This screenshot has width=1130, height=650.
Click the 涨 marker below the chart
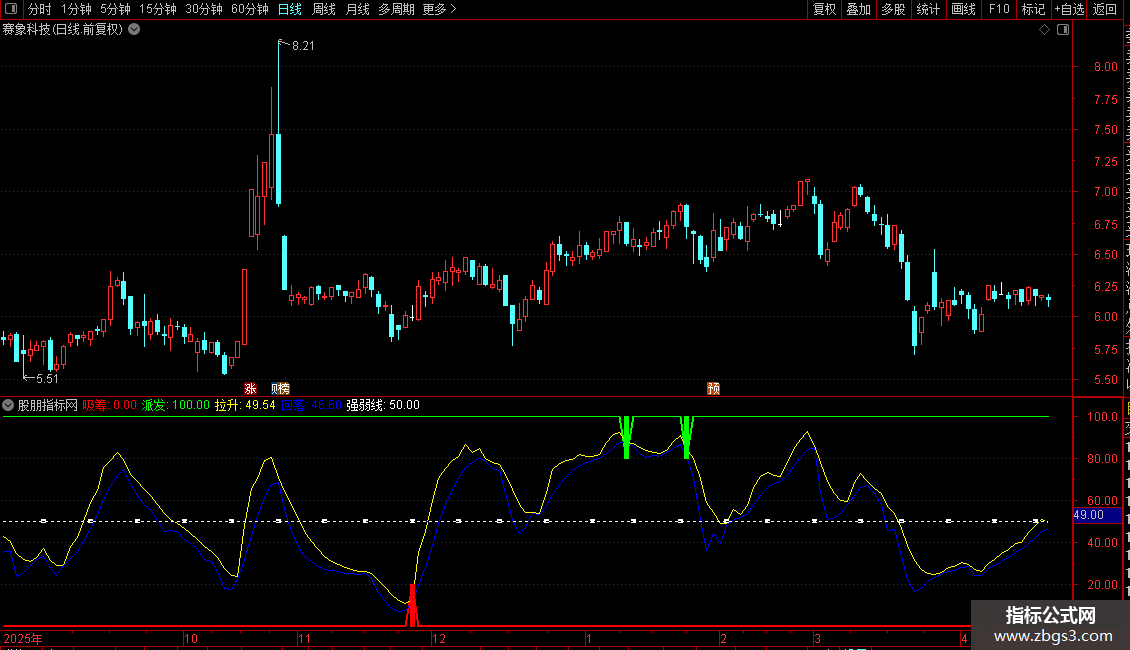250,388
